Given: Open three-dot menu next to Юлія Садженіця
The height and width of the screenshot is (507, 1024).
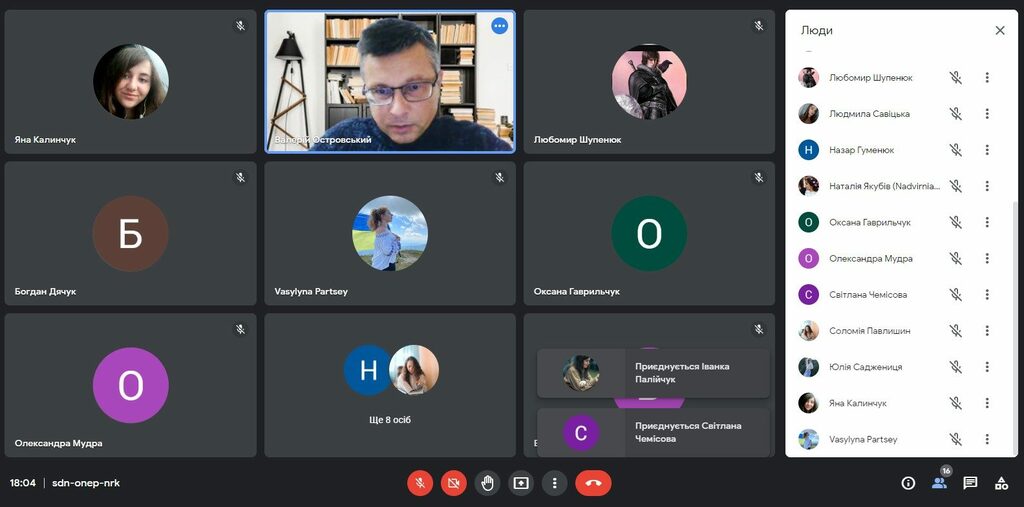Looking at the screenshot, I should pos(987,367).
